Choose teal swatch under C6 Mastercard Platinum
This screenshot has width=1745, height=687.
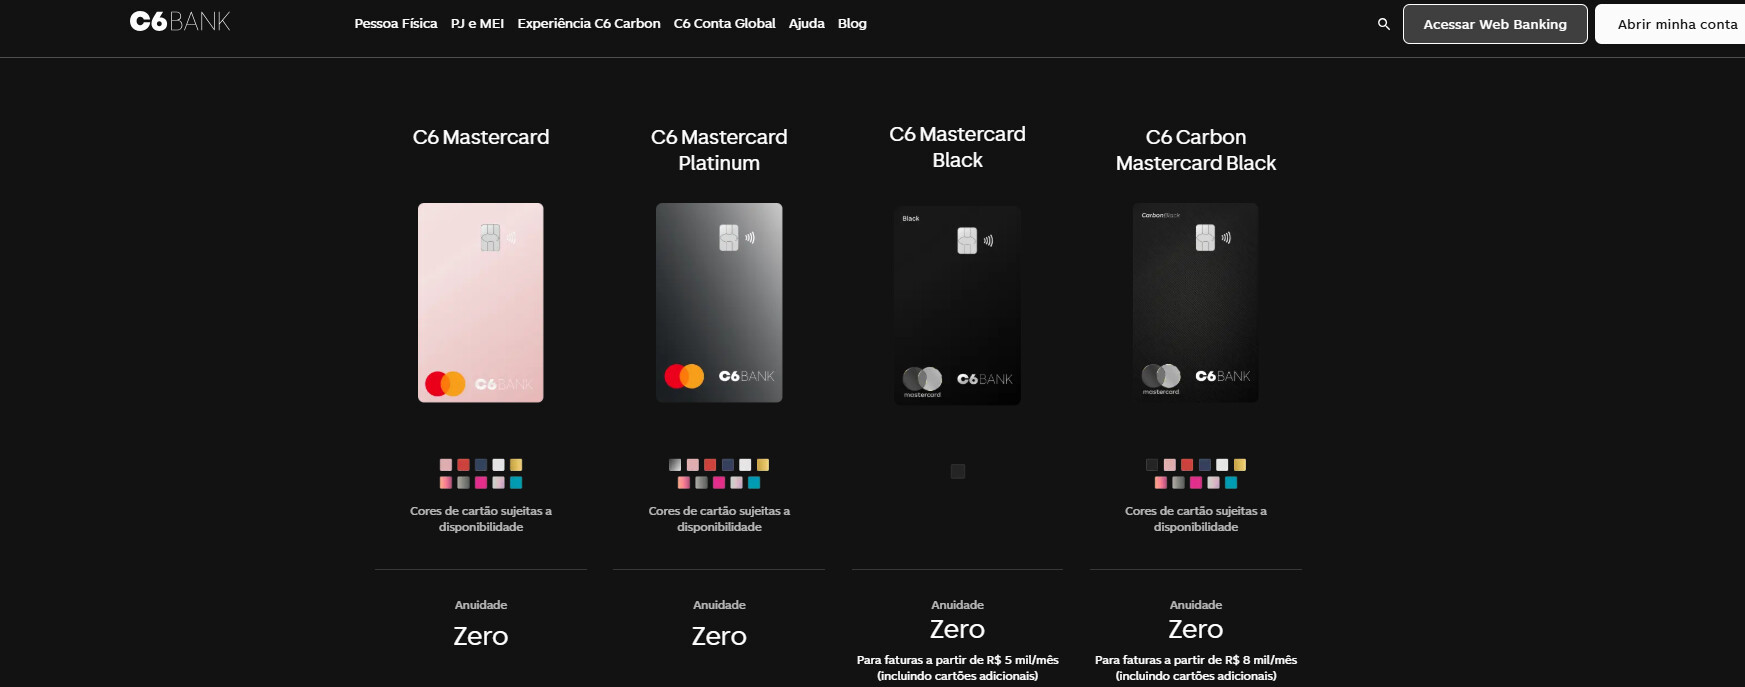(754, 483)
